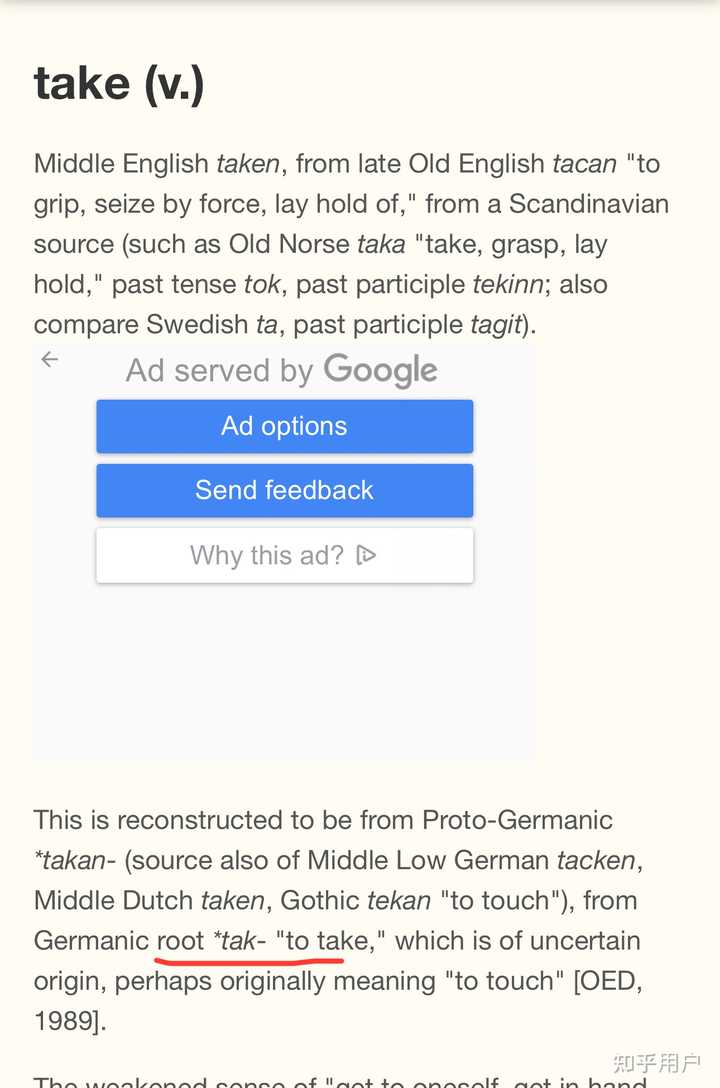Click the Gothic word "tekan"
The width and height of the screenshot is (720, 1088).
point(400,900)
